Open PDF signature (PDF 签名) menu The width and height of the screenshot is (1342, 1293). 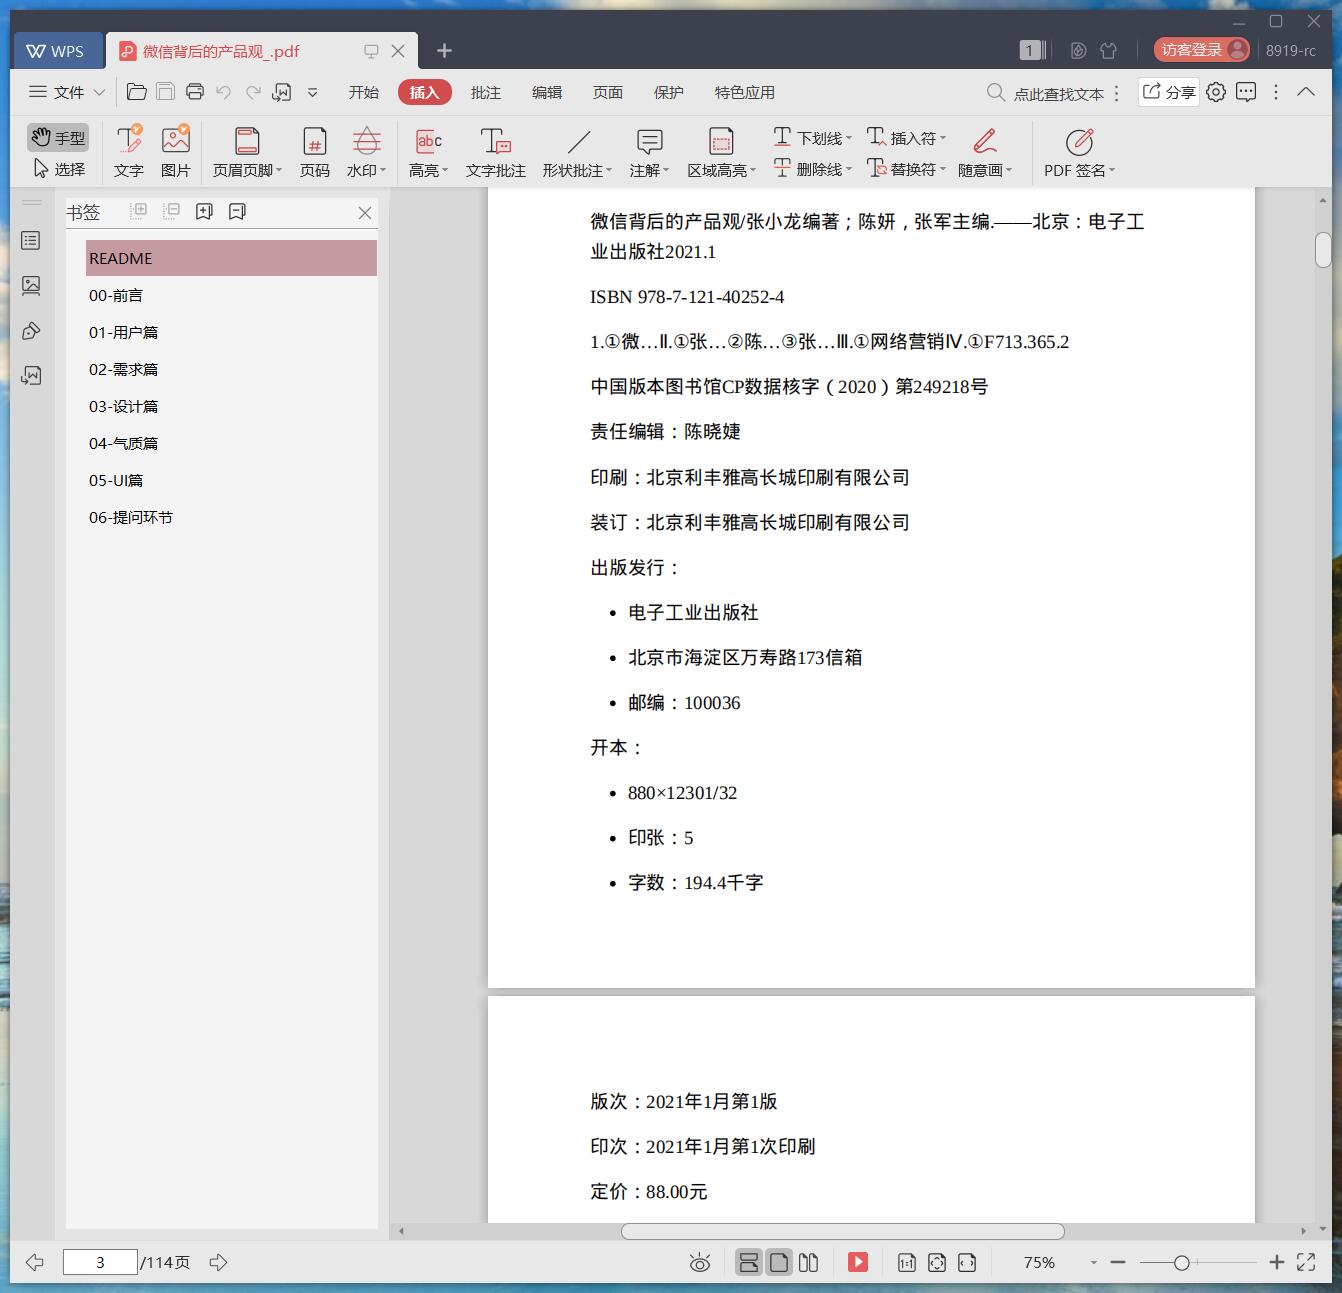[1079, 152]
